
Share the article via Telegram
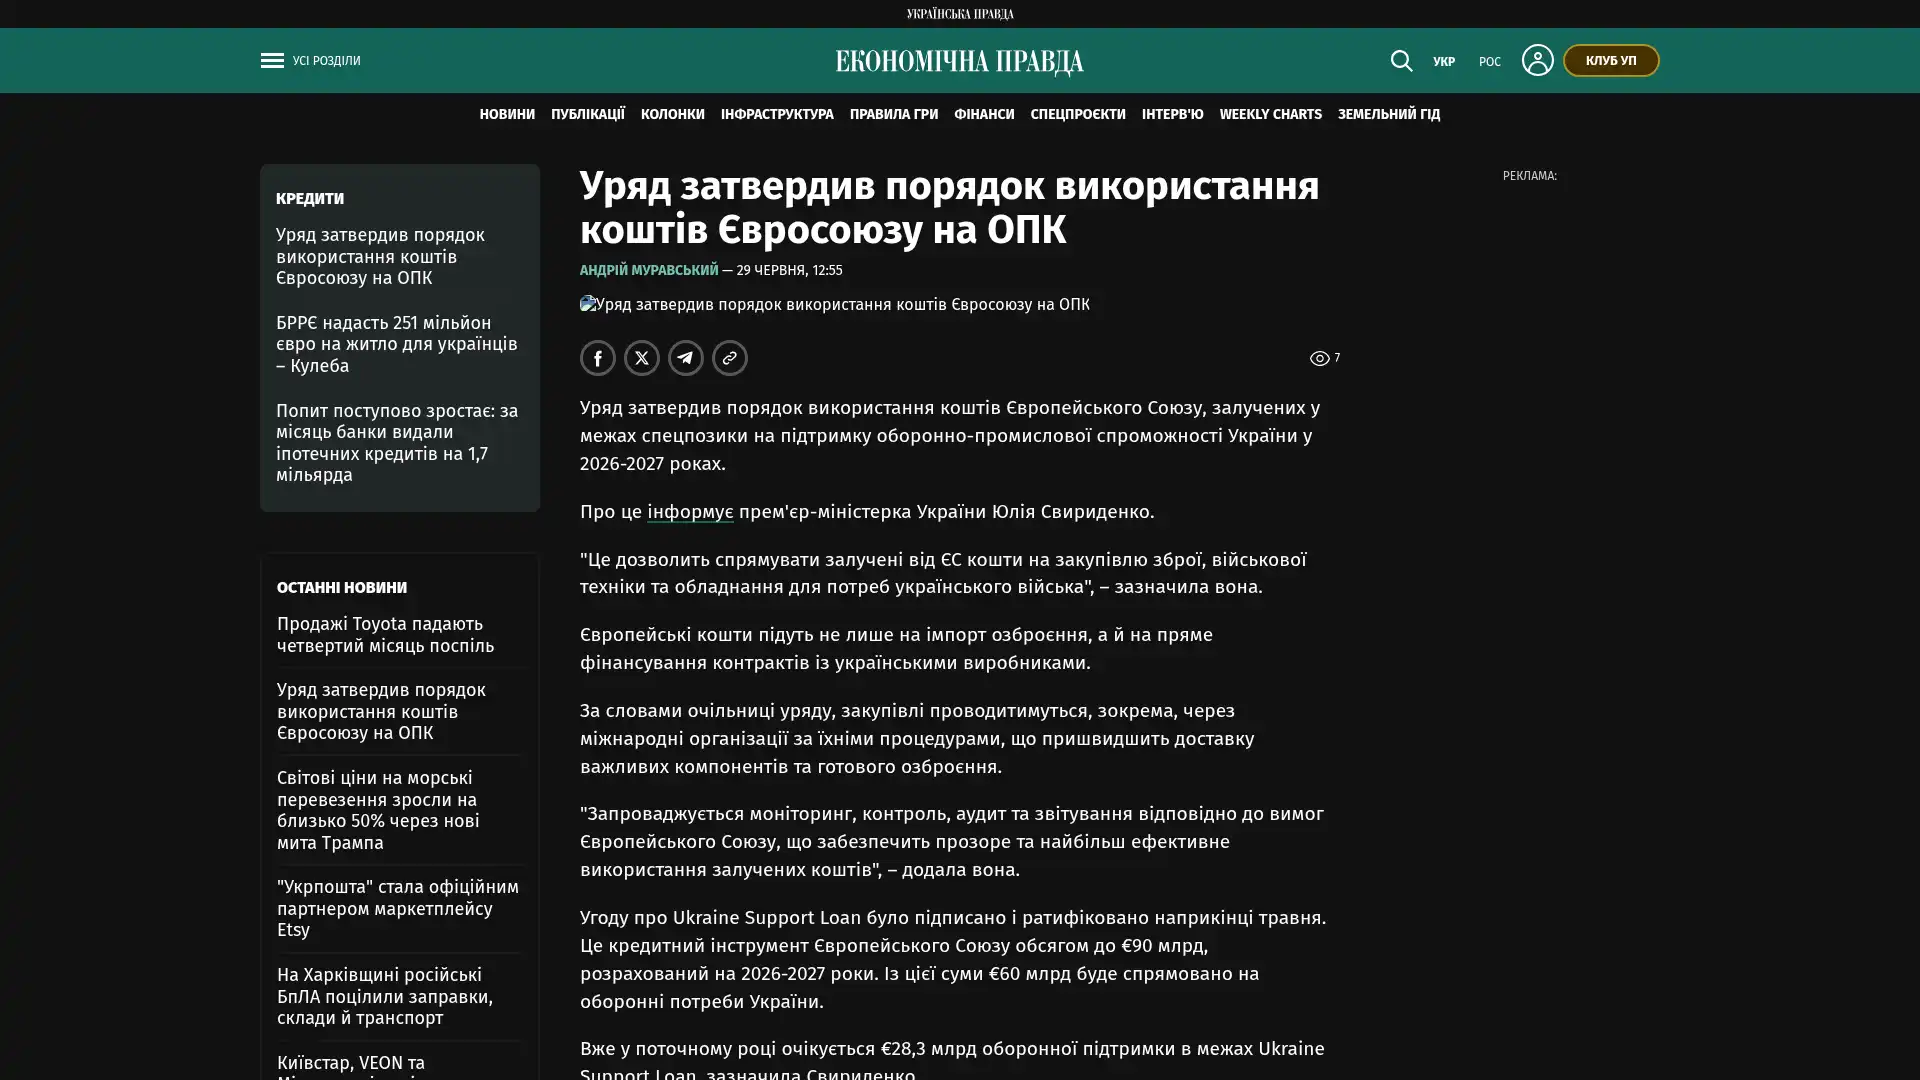tap(686, 358)
